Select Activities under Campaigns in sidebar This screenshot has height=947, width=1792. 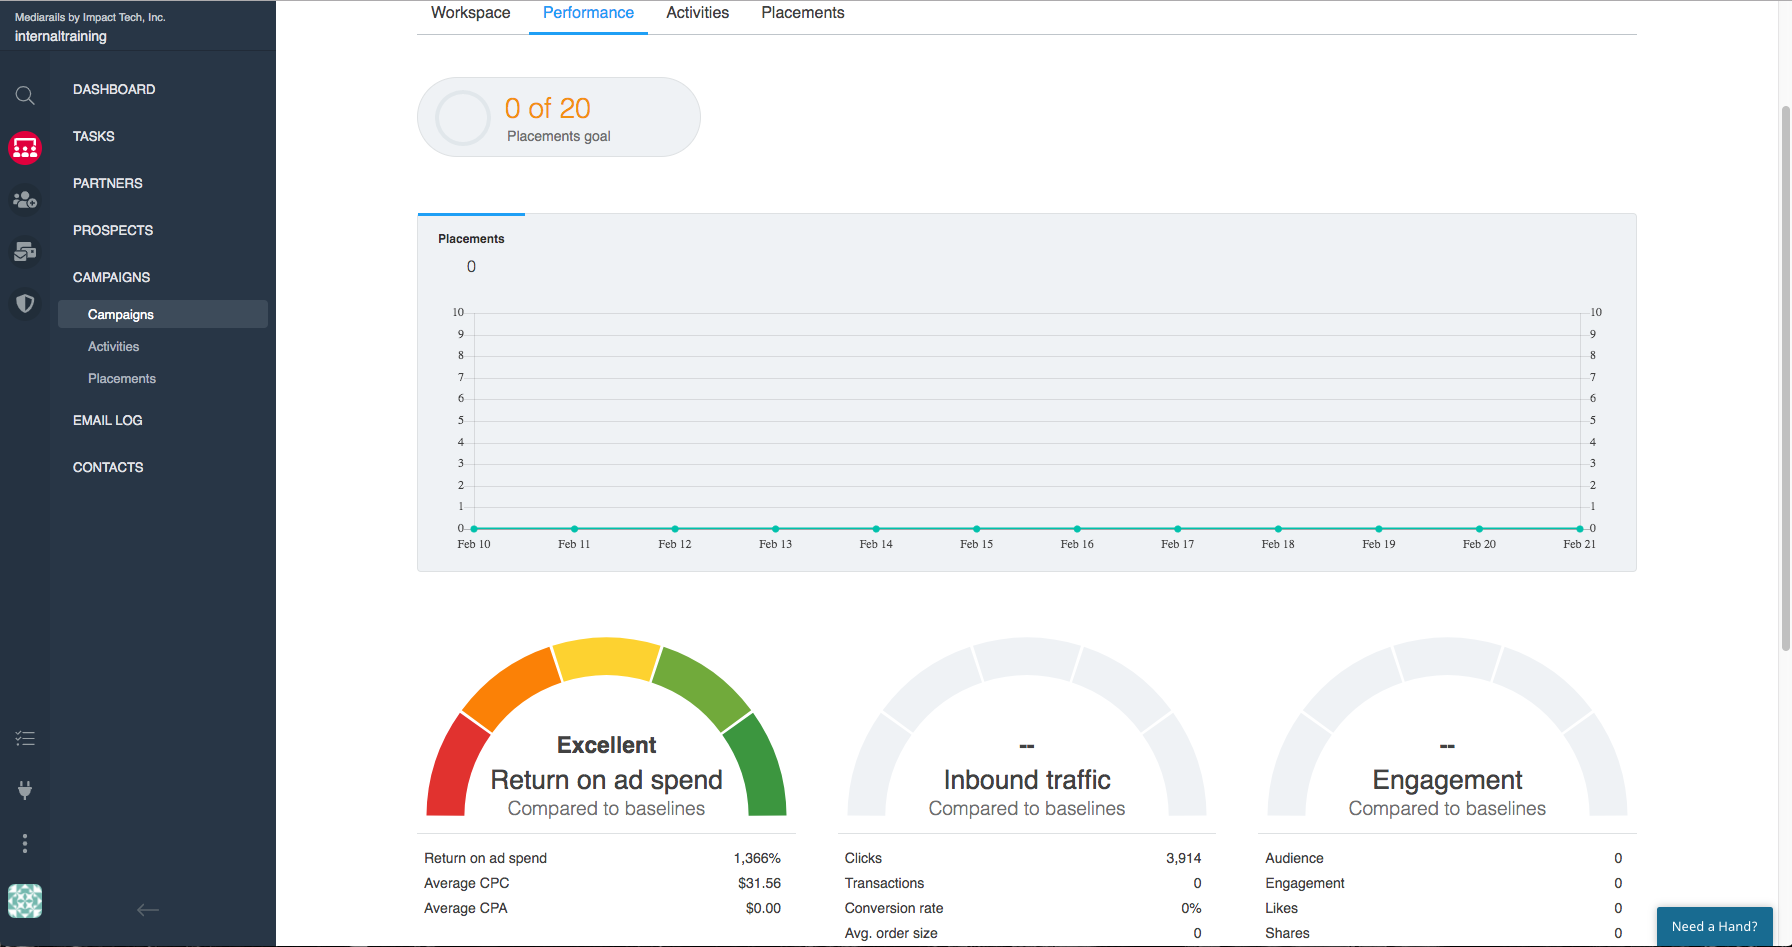click(x=114, y=346)
